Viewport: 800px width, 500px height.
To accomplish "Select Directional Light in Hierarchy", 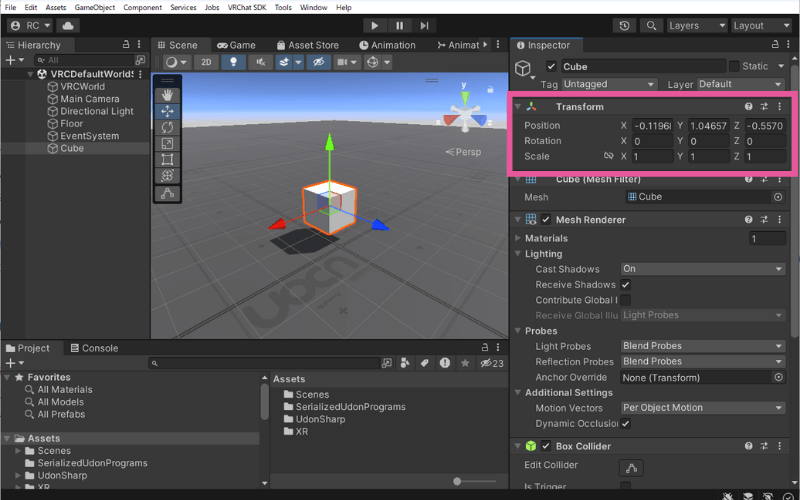I will tap(96, 111).
